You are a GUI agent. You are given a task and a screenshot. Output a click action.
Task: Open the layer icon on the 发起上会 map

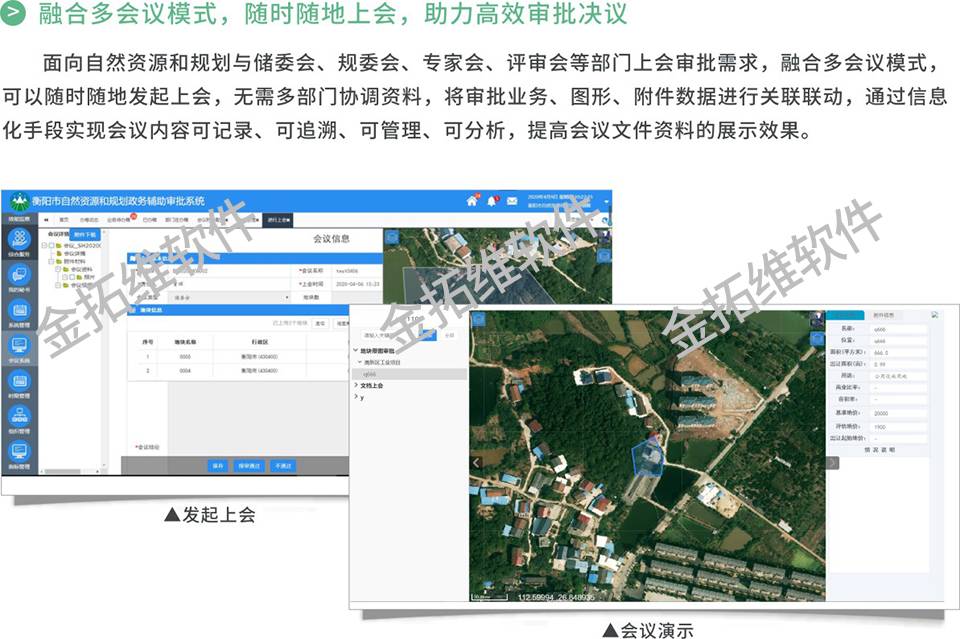tap(392, 237)
